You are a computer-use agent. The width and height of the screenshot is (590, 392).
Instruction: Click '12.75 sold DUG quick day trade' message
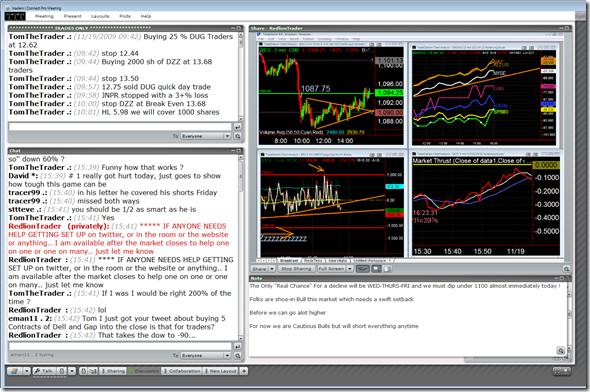(156, 87)
